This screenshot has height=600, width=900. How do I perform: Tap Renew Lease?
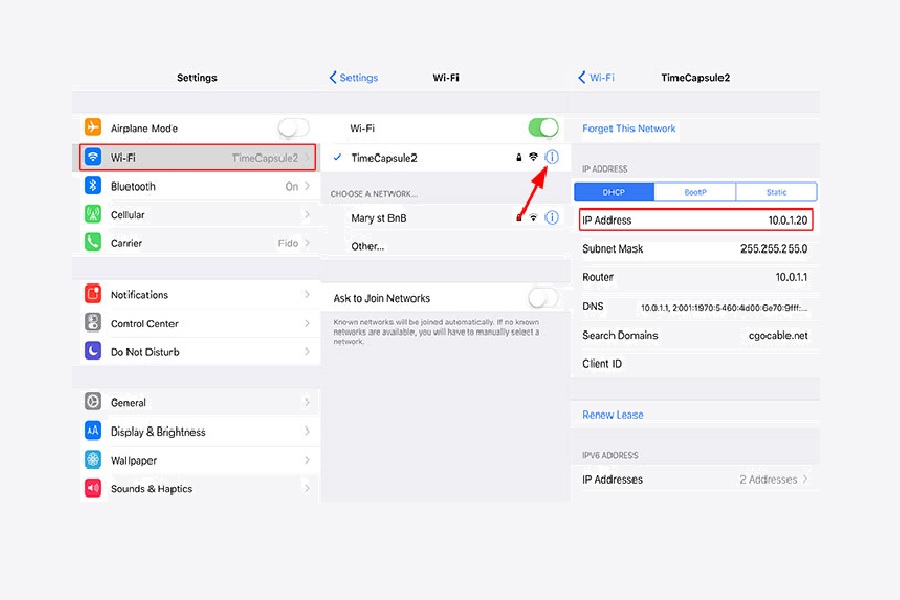point(613,414)
